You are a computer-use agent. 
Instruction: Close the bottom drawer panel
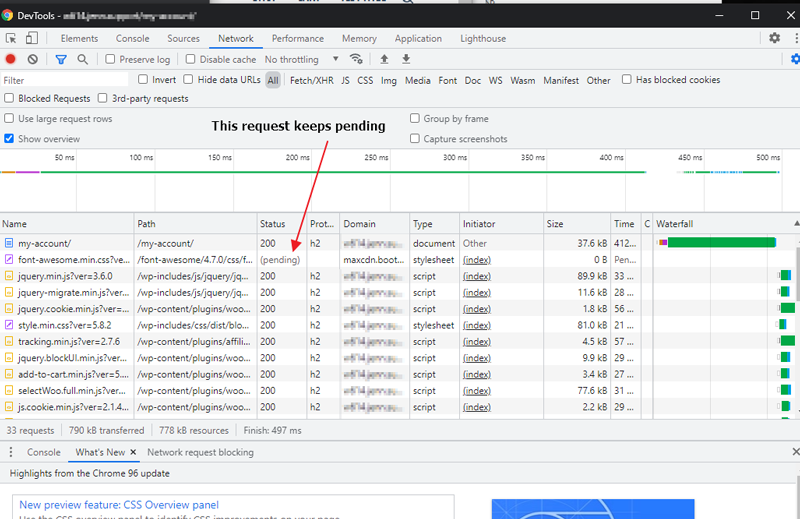(795, 452)
